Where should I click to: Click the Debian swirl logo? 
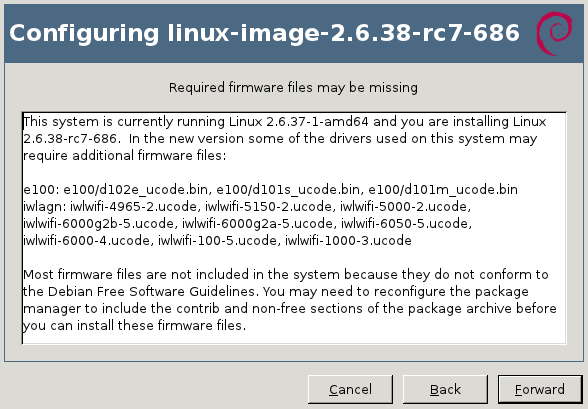pos(554,33)
